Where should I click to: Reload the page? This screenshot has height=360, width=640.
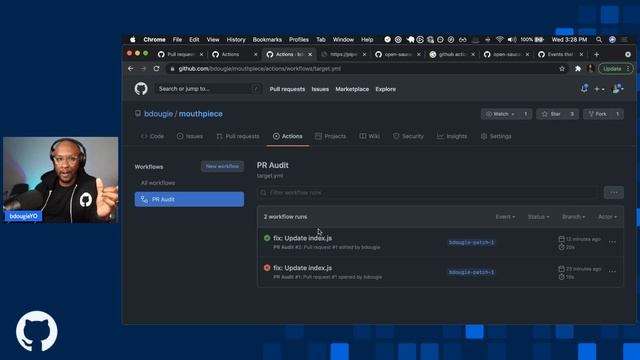click(x=156, y=69)
